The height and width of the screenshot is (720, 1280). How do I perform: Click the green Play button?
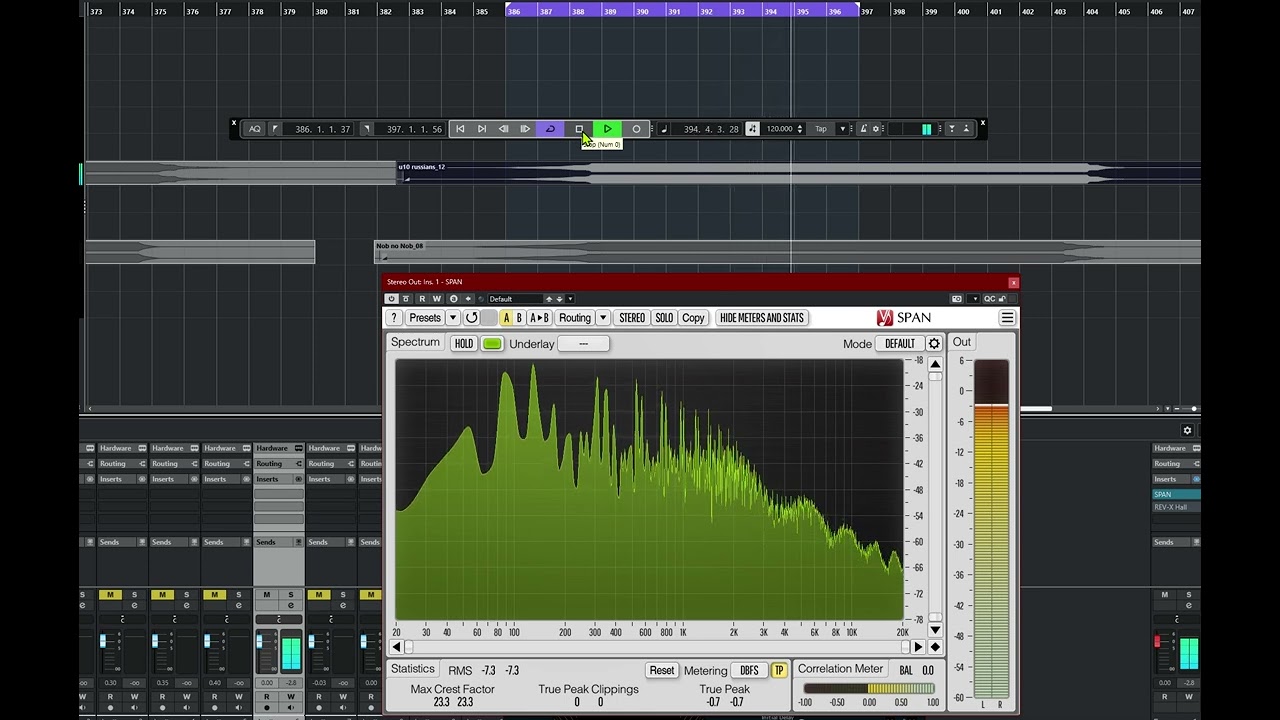(607, 129)
